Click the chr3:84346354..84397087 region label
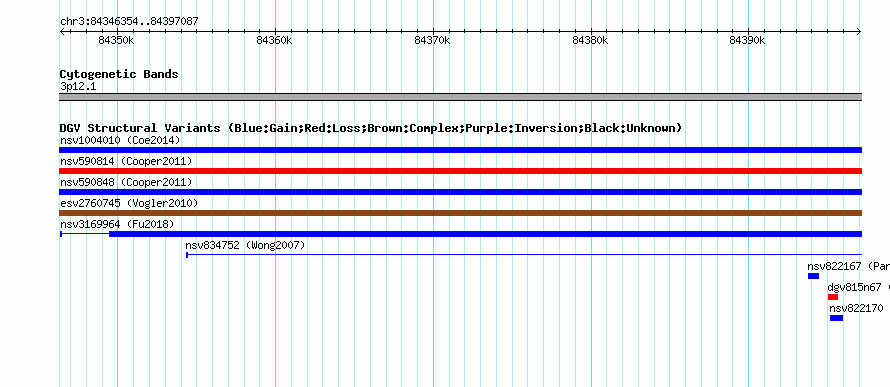 tap(129, 22)
